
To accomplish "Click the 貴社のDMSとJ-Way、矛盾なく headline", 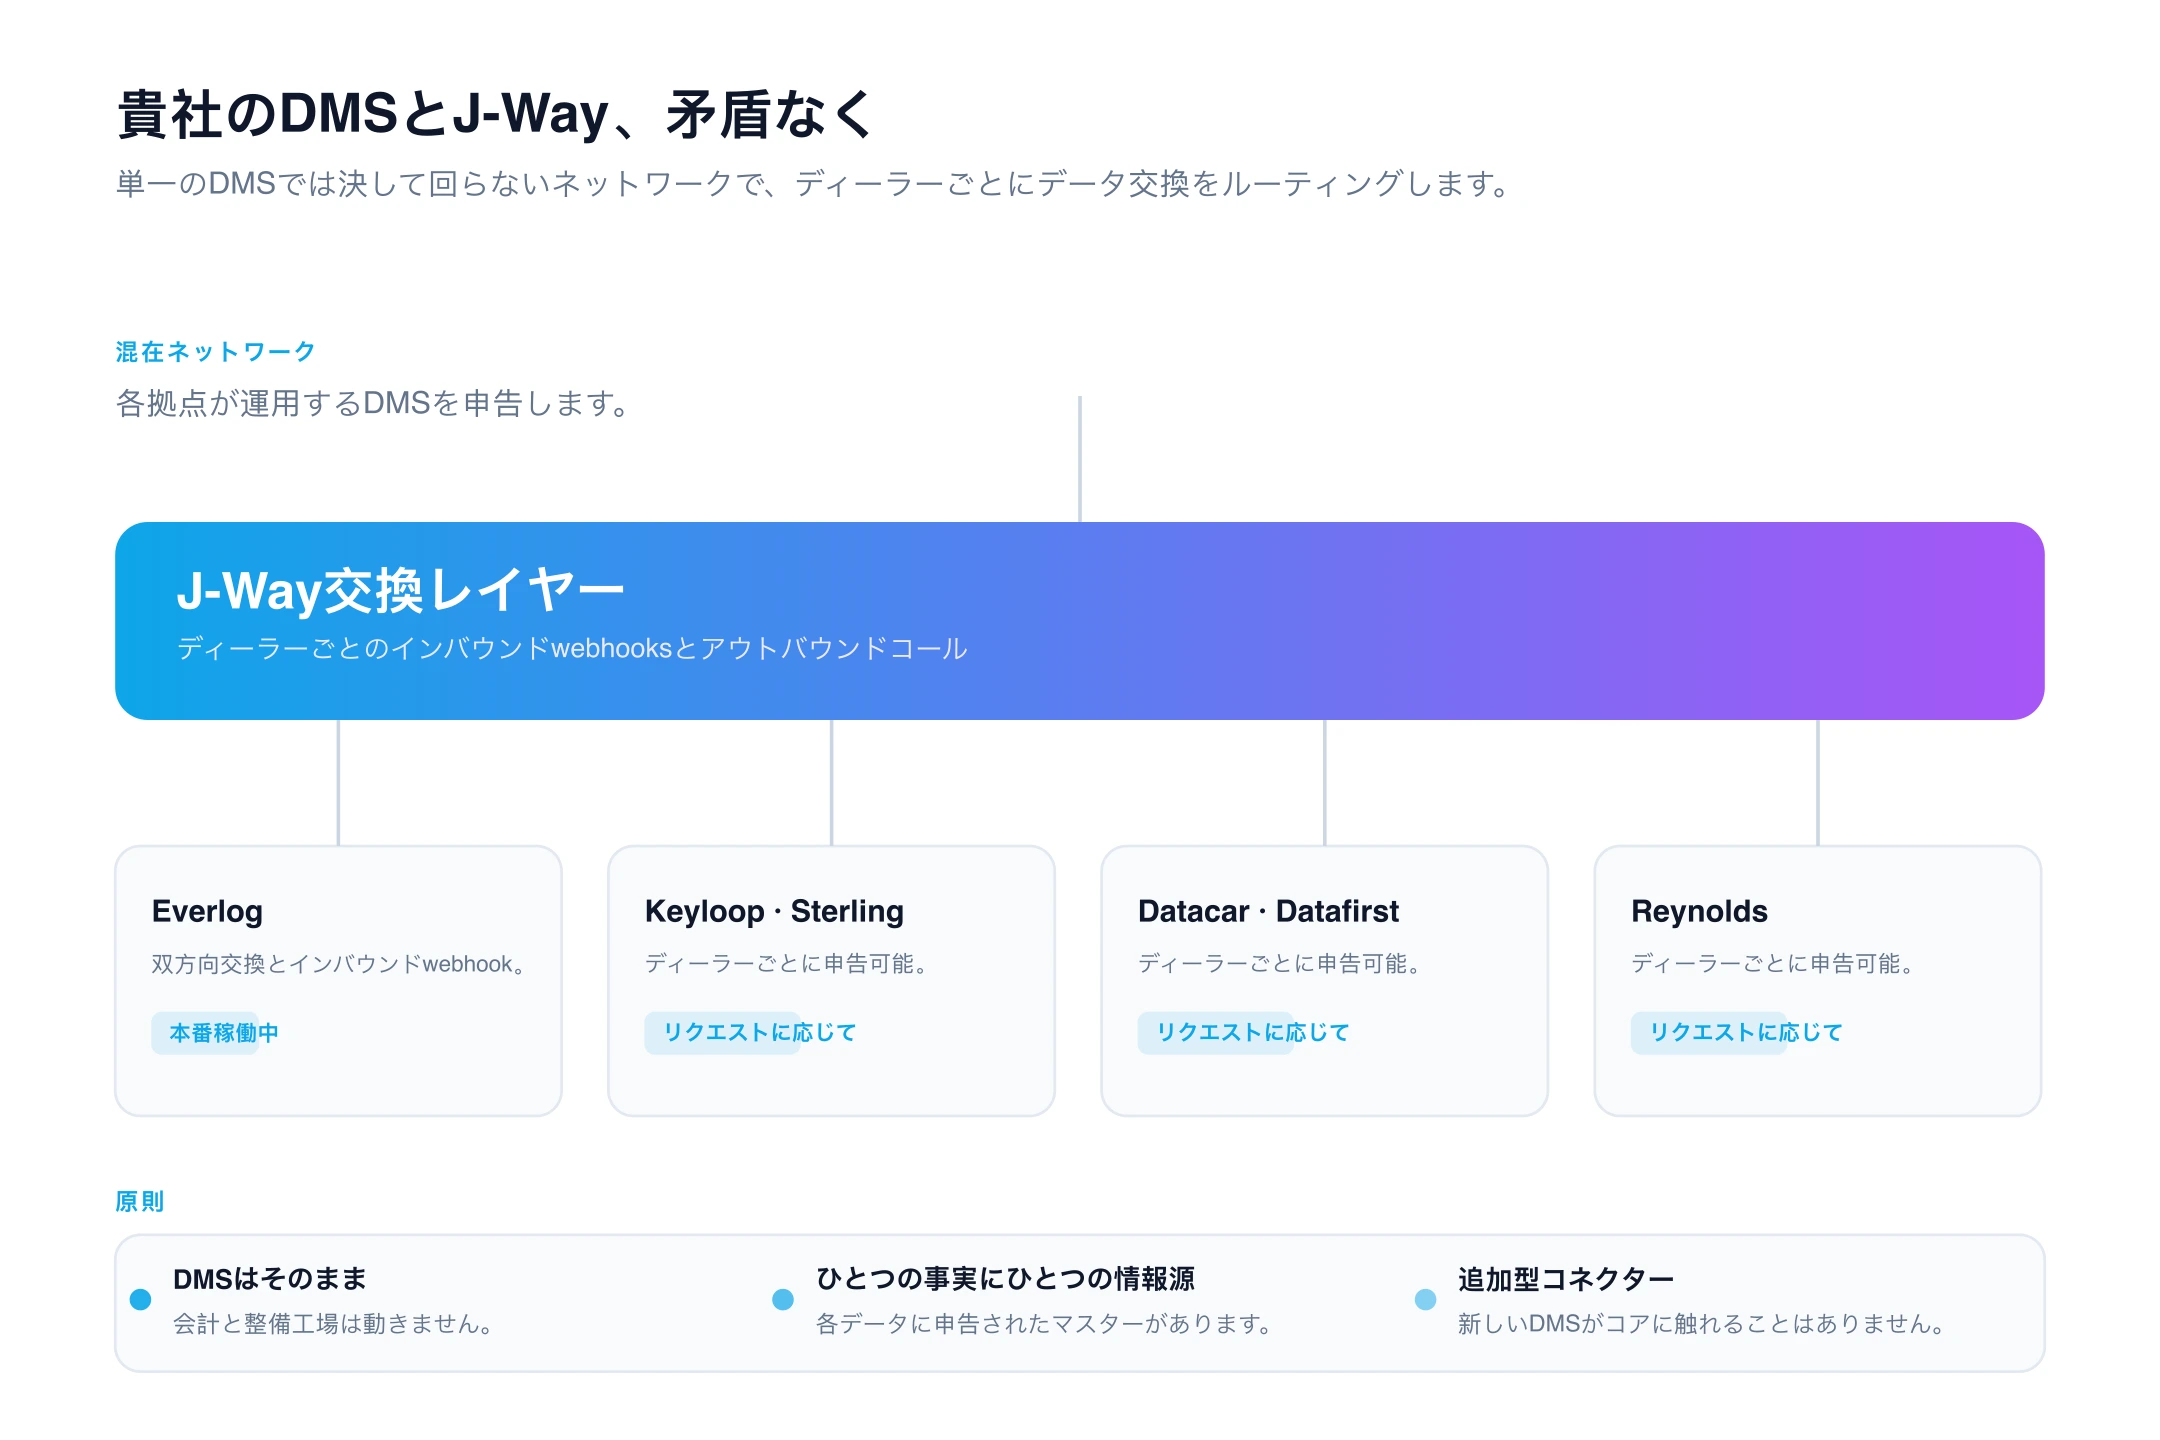I will click(496, 114).
